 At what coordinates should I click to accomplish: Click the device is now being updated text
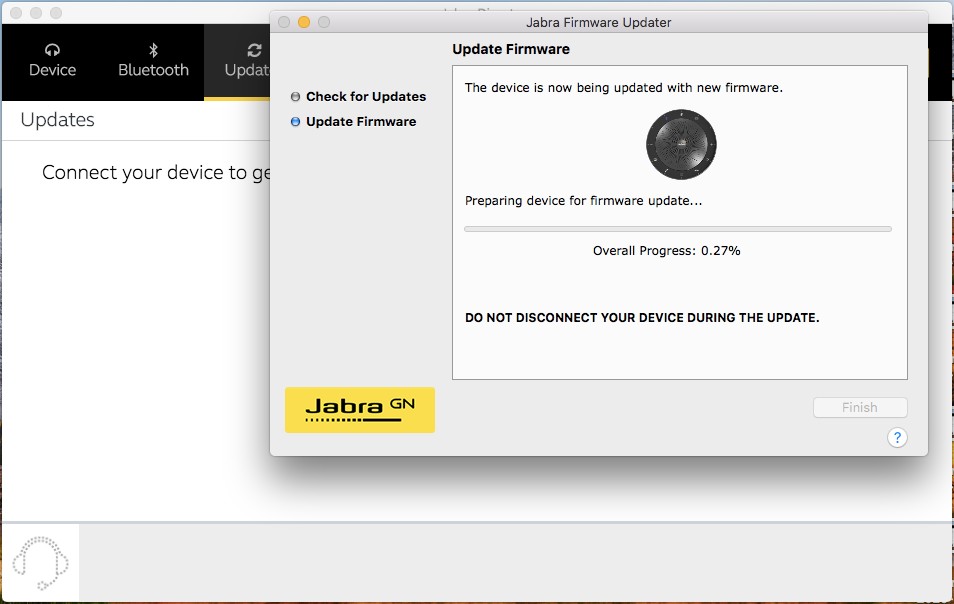click(624, 88)
